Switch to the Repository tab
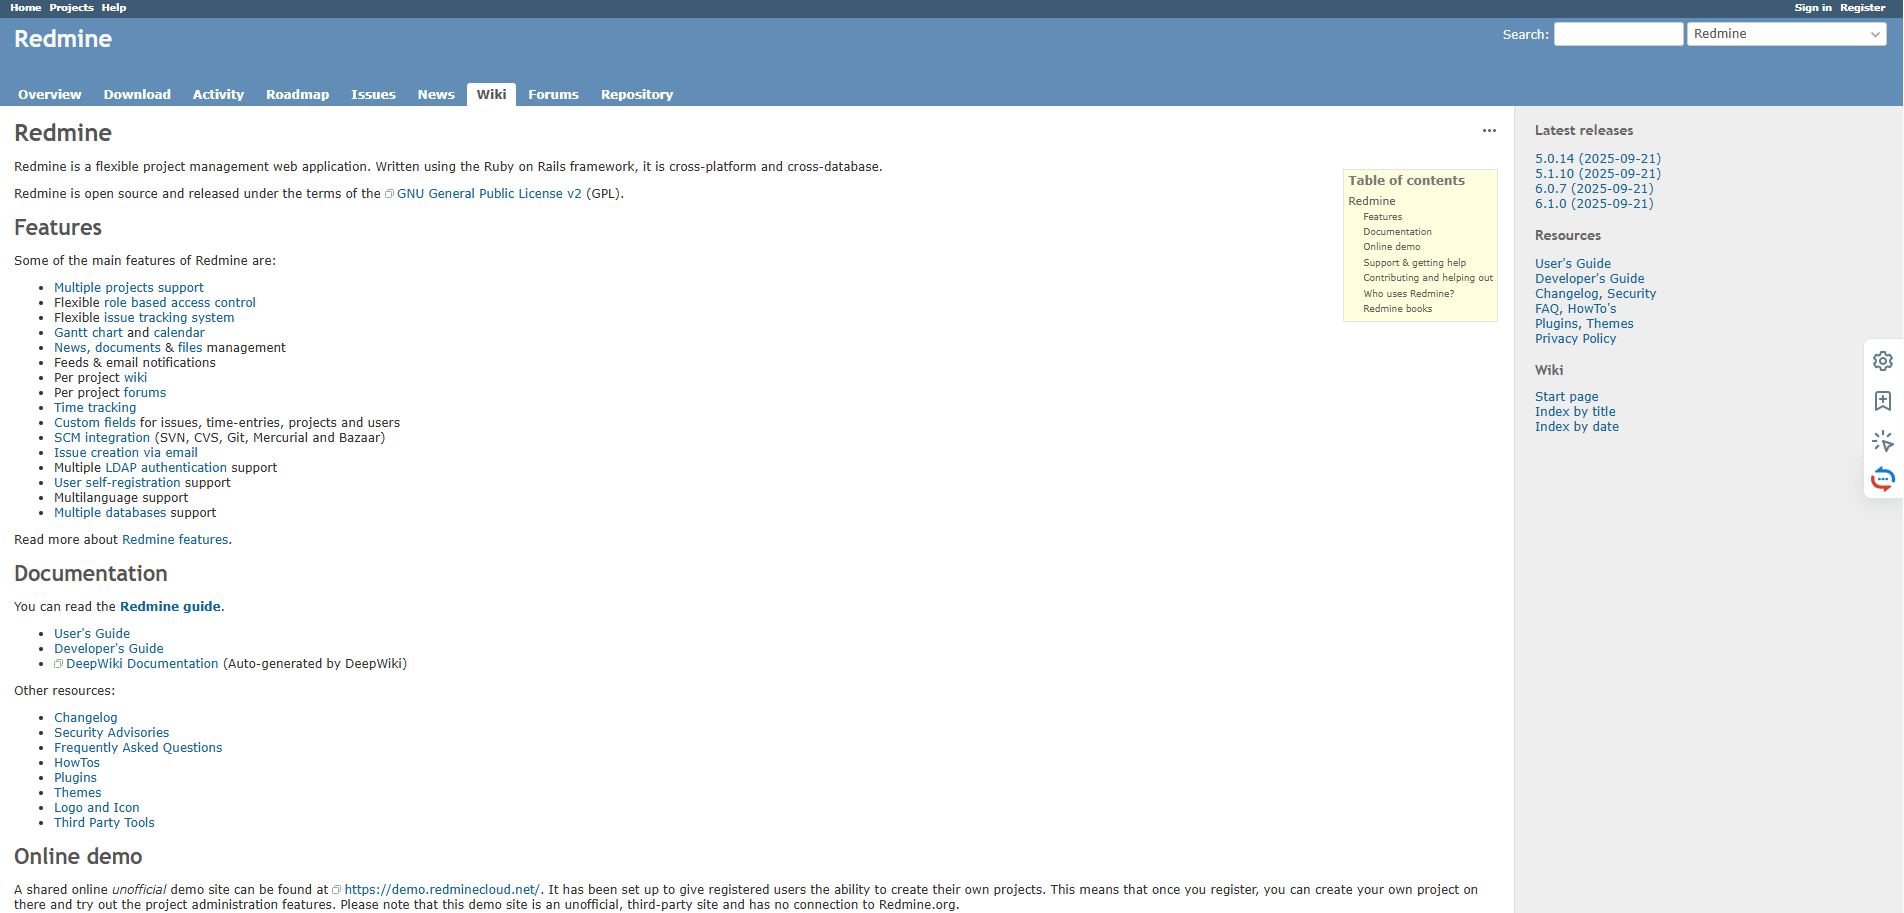The height and width of the screenshot is (913, 1904). (636, 94)
